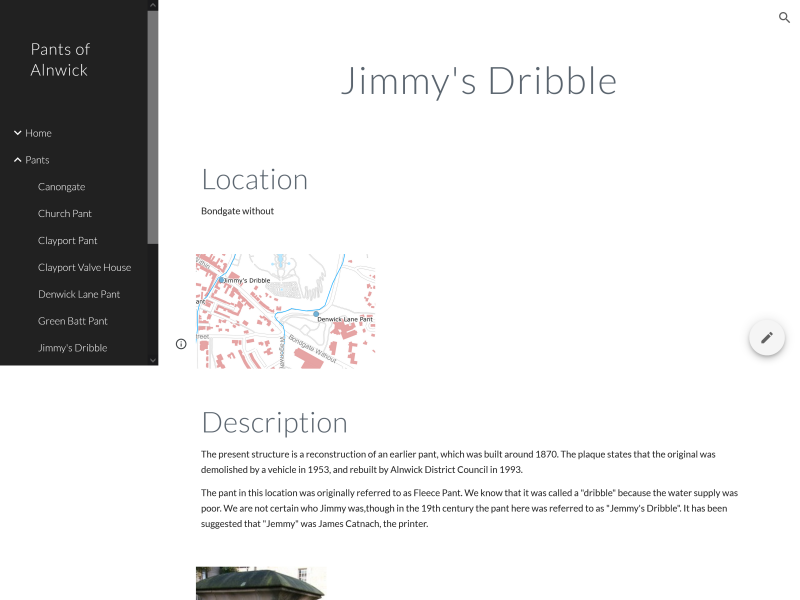This screenshot has height=600, width=800.
Task: Click the location map image
Action: [285, 311]
